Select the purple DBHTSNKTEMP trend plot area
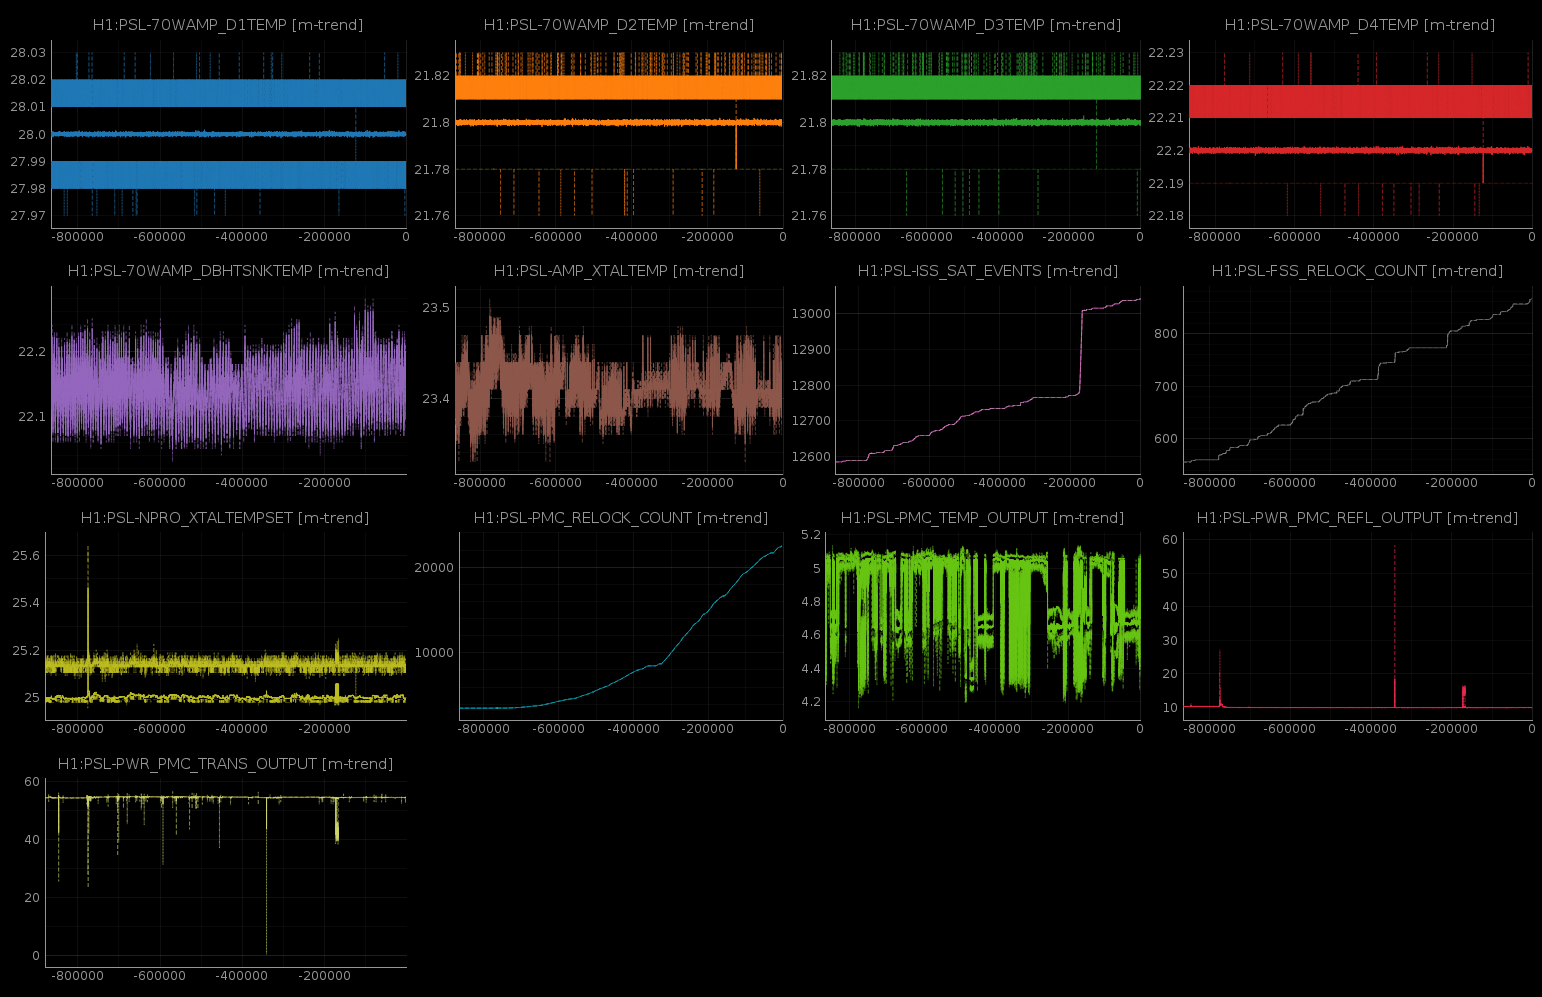The height and width of the screenshot is (997, 1542). pyautogui.click(x=229, y=380)
